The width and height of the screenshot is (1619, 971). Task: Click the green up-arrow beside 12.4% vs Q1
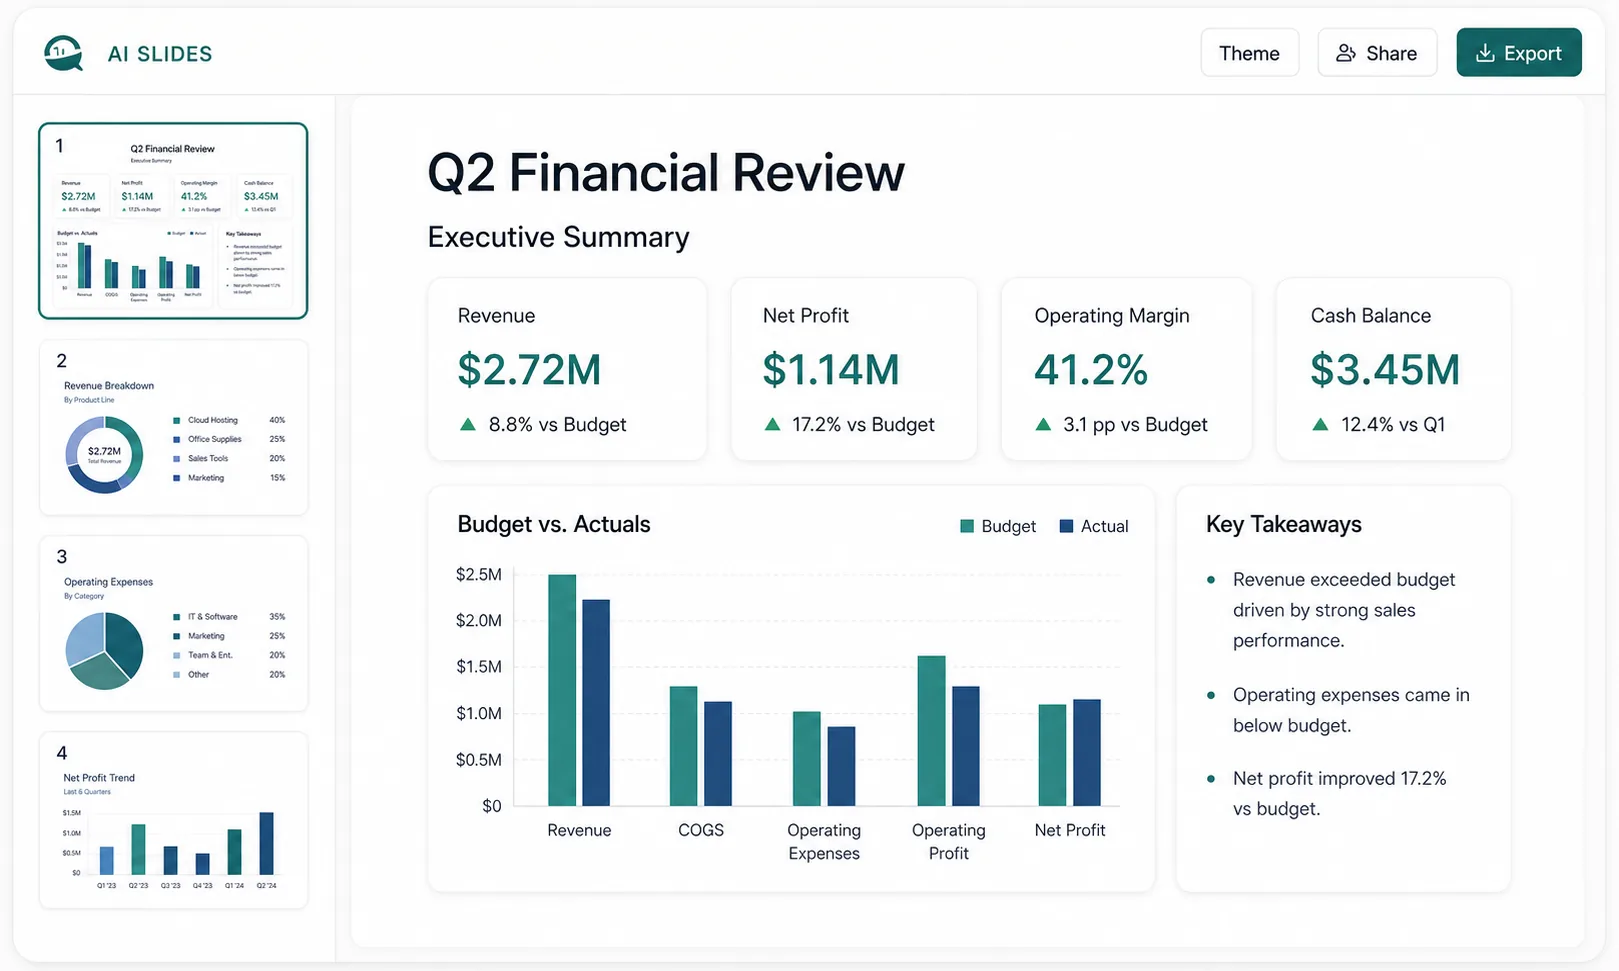1320,424
